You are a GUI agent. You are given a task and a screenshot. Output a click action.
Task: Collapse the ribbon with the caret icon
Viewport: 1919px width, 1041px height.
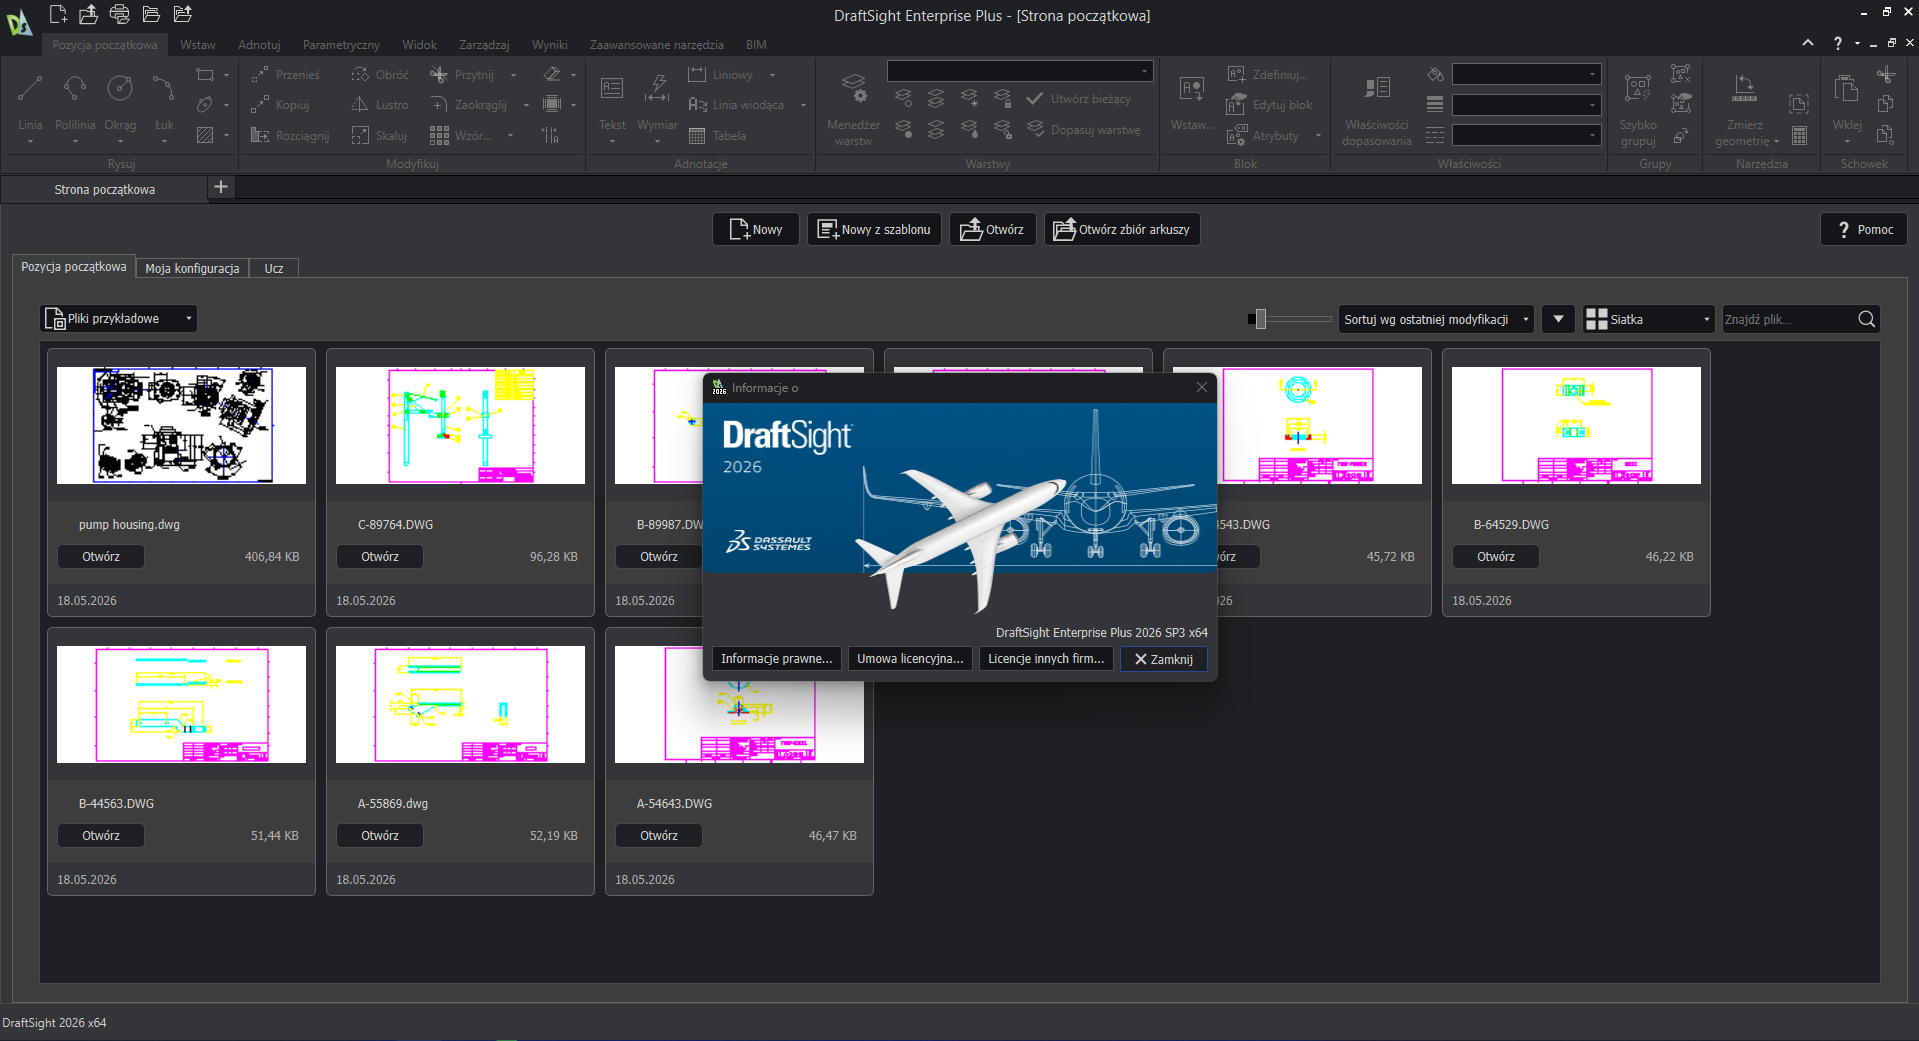[x=1808, y=43]
